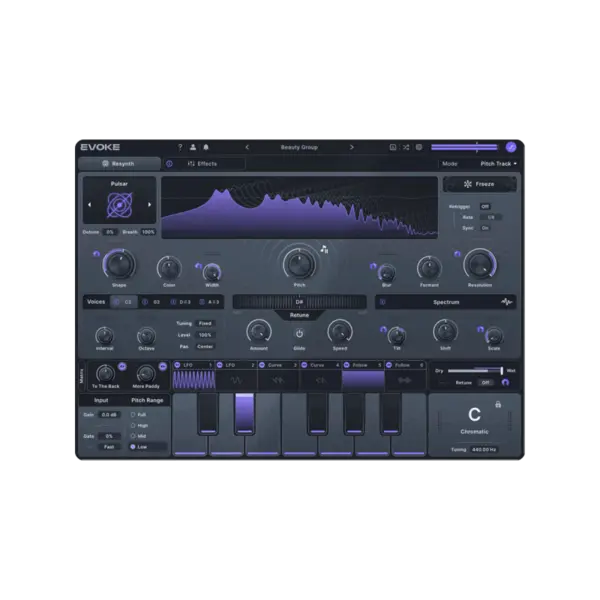The width and height of the screenshot is (600, 600).
Task: Select the Curve 3 modulator tab
Action: click(x=278, y=365)
